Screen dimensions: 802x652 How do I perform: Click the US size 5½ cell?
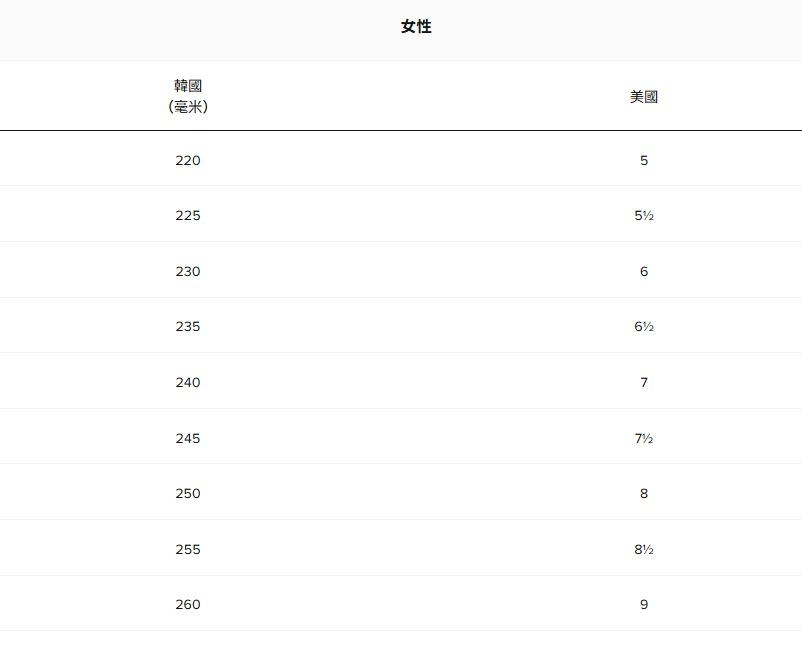(644, 215)
